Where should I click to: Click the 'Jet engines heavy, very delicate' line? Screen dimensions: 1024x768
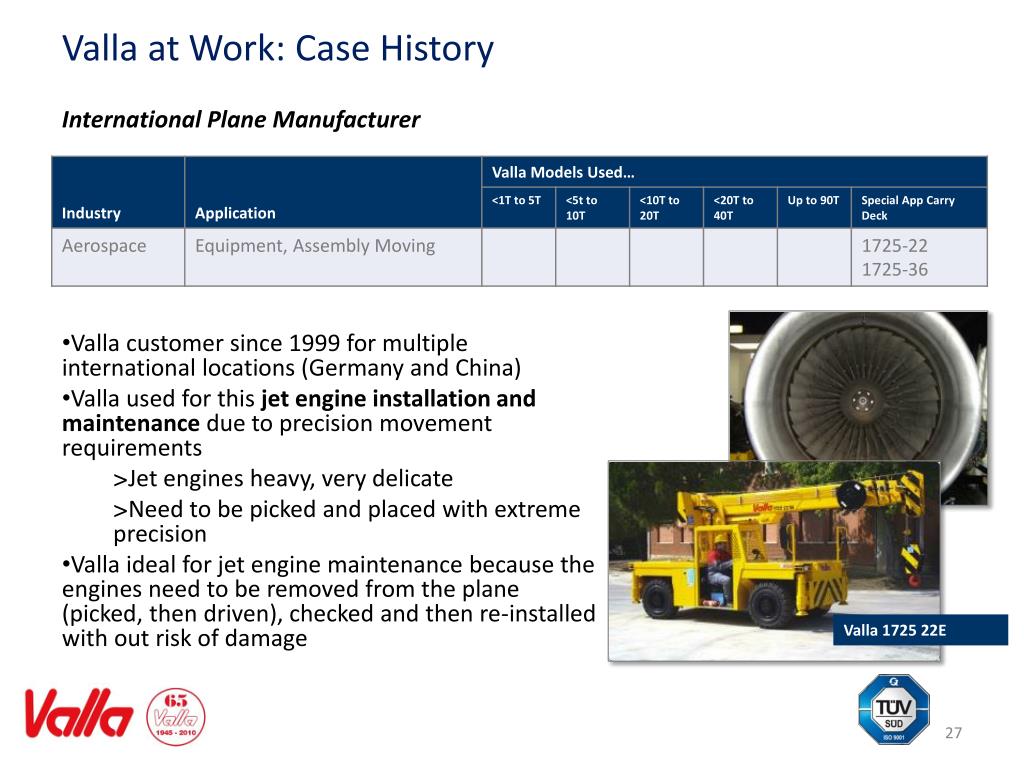[x=283, y=479]
